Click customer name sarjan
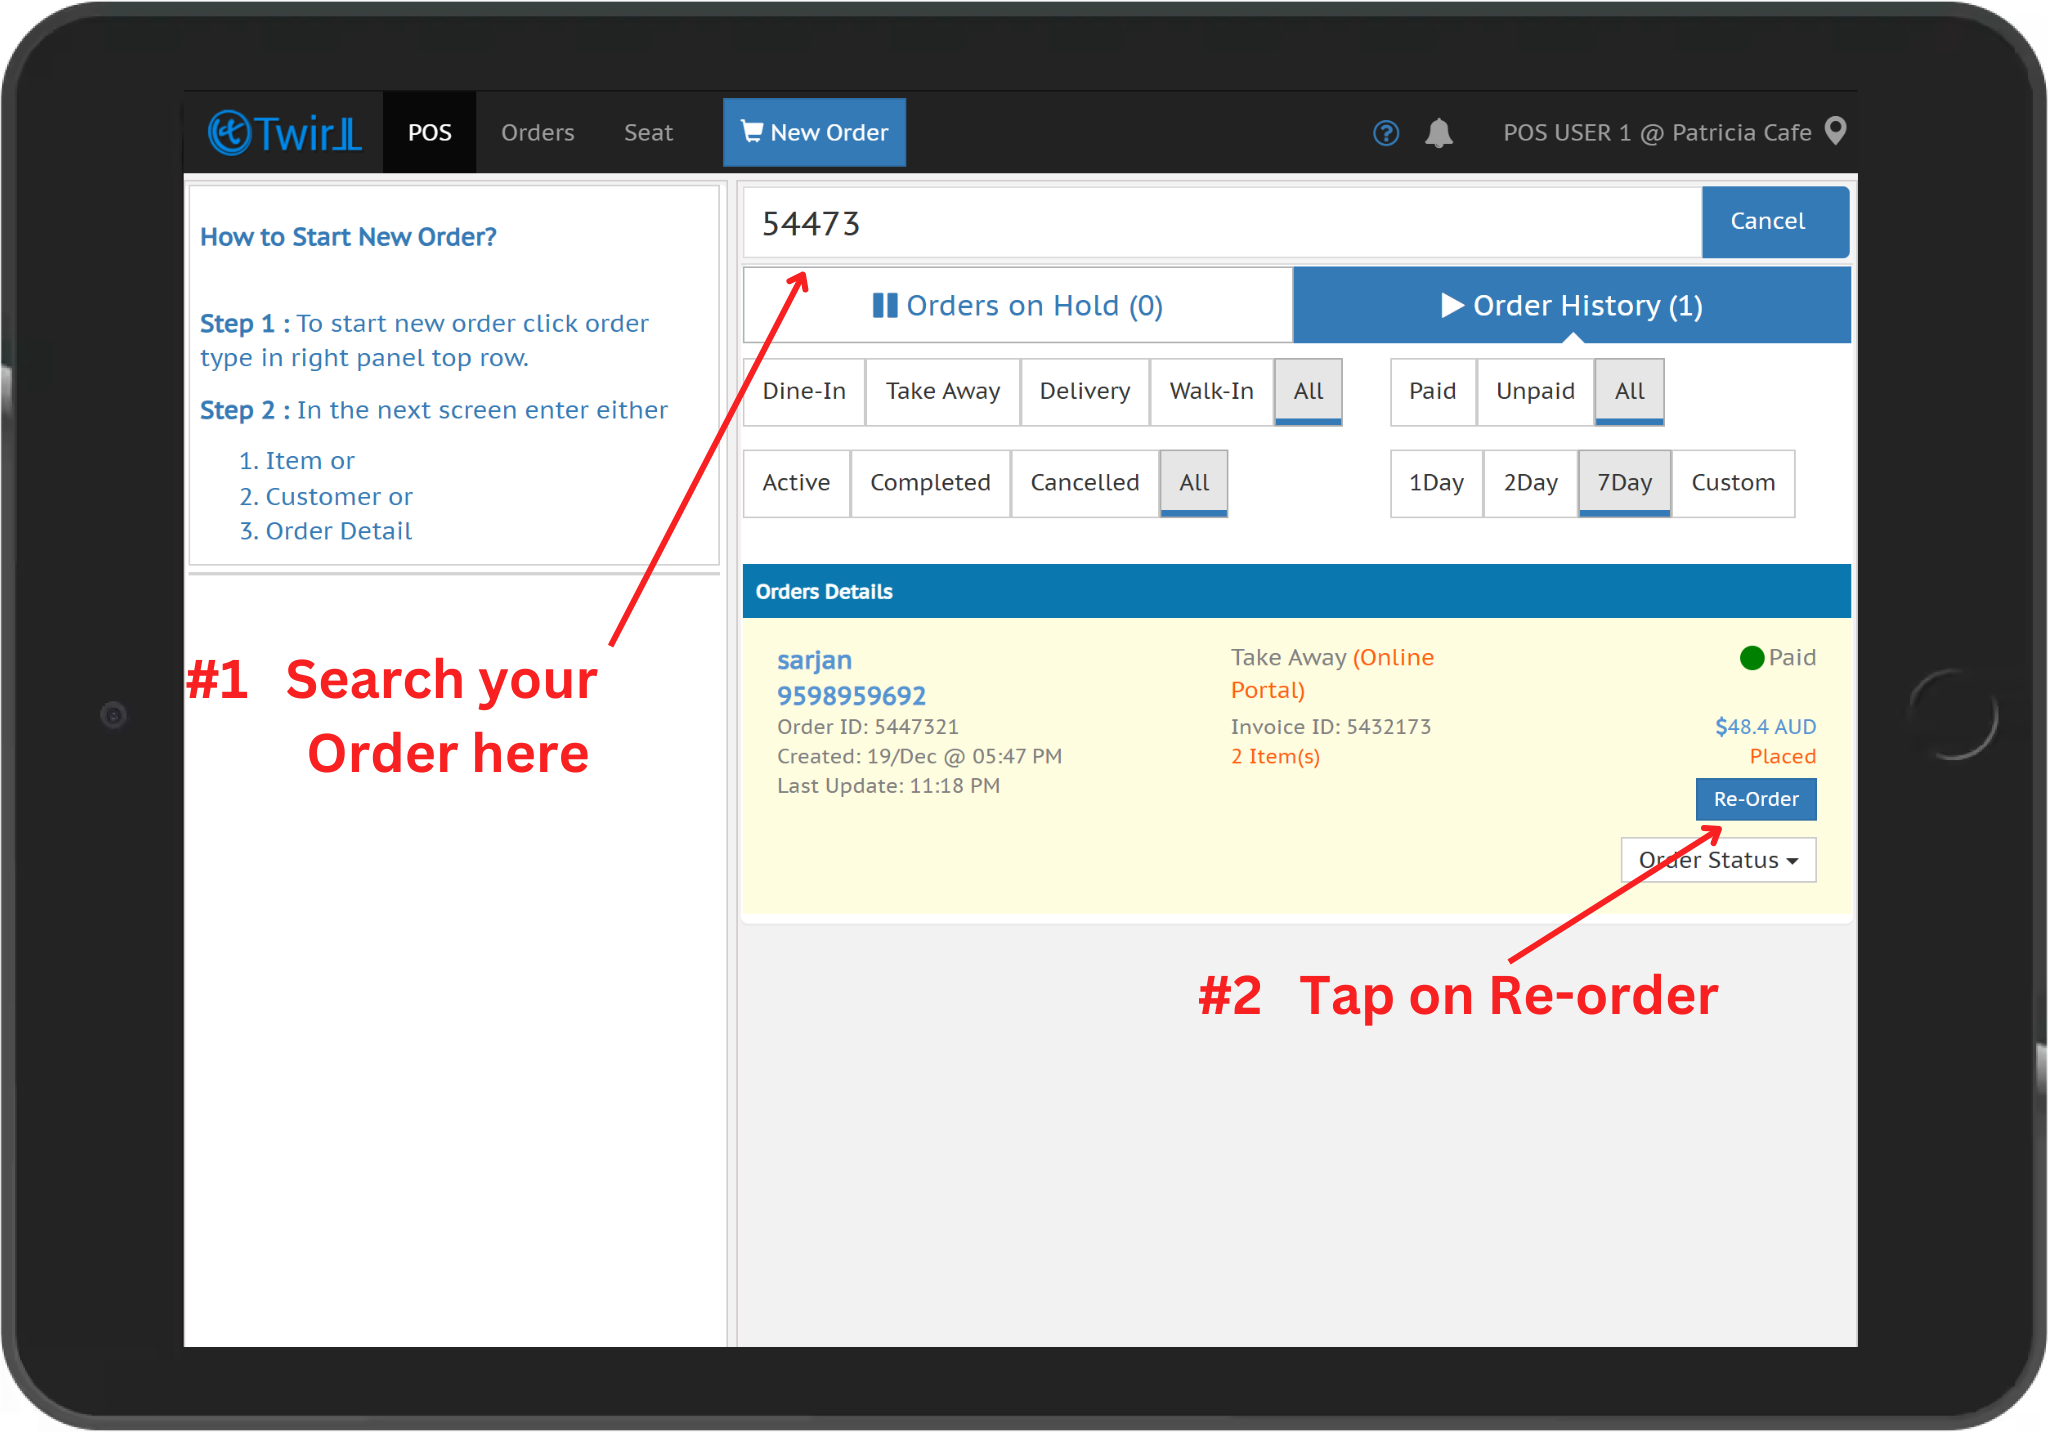The image size is (2048, 1432). click(x=815, y=661)
